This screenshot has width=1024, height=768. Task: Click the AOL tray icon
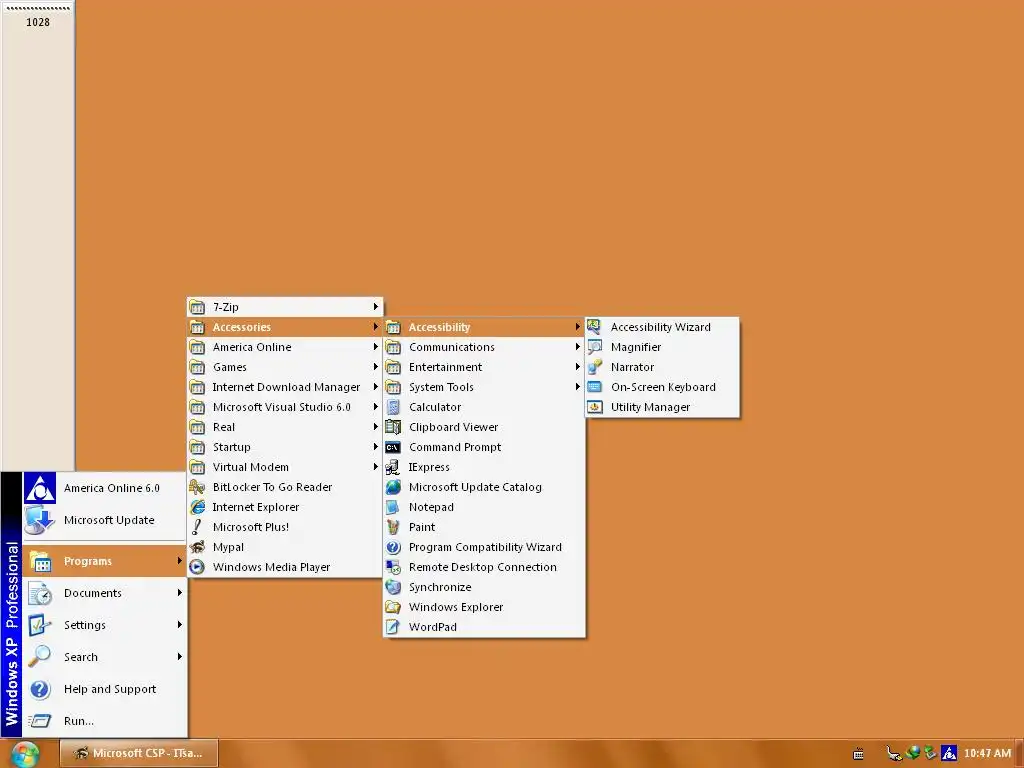(x=950, y=754)
